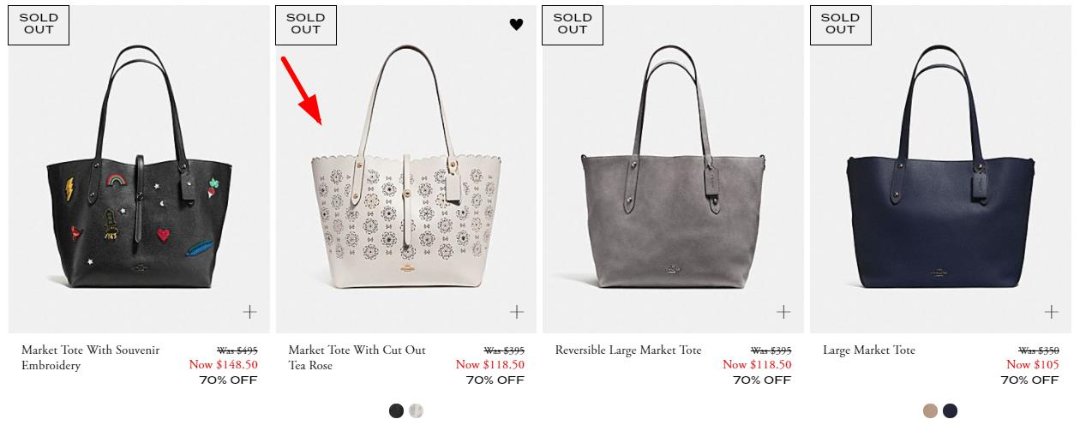Screen dimensions: 1080x437
Task: Click Sold Out badge on Souvenir Embroidery tote
Action: [39, 24]
